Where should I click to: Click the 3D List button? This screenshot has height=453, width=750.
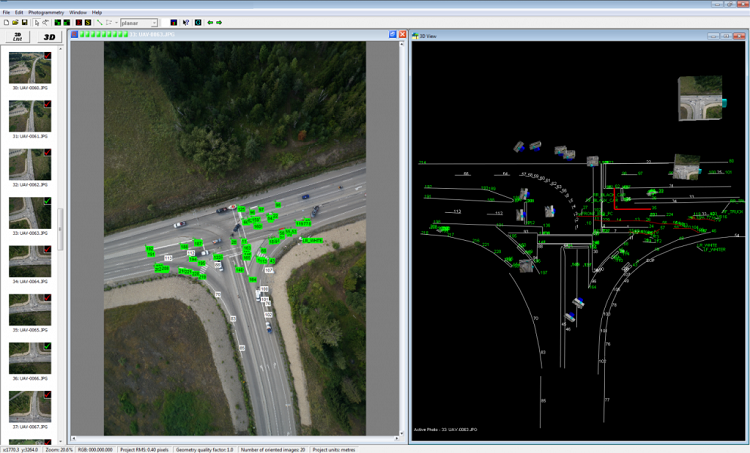[18, 37]
